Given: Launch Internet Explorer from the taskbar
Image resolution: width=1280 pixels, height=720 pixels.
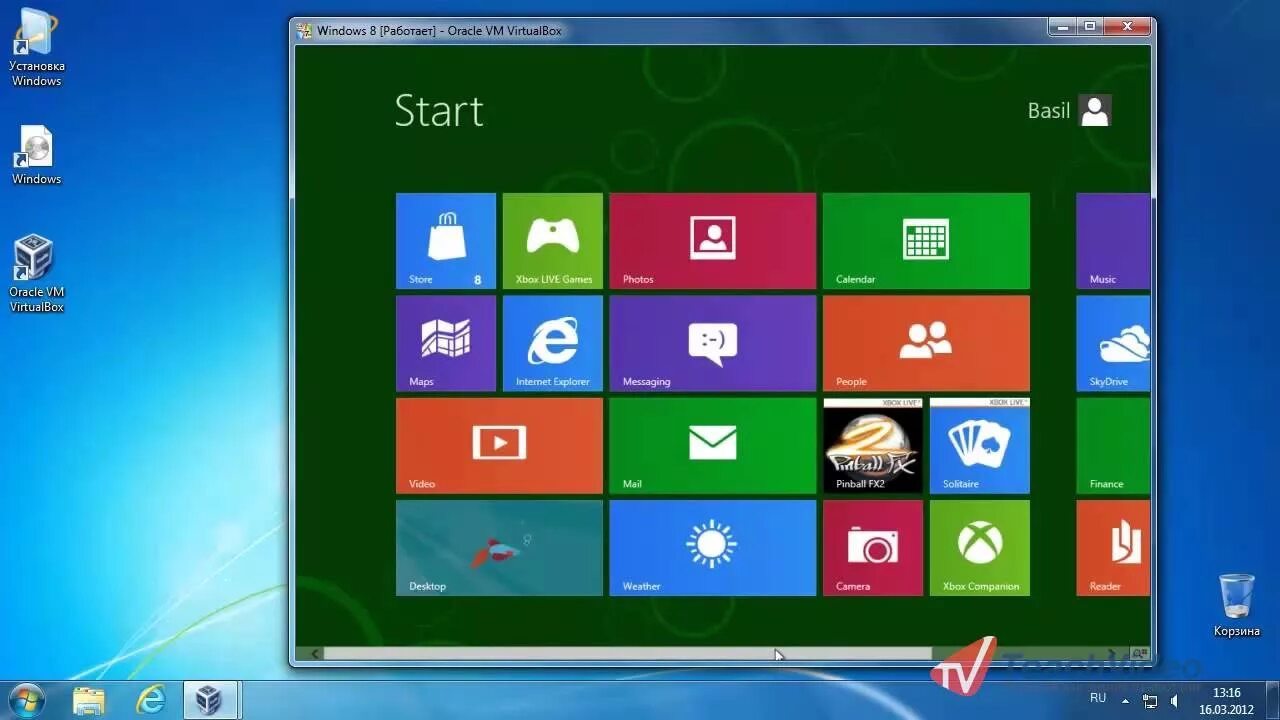Looking at the screenshot, I should tap(151, 700).
